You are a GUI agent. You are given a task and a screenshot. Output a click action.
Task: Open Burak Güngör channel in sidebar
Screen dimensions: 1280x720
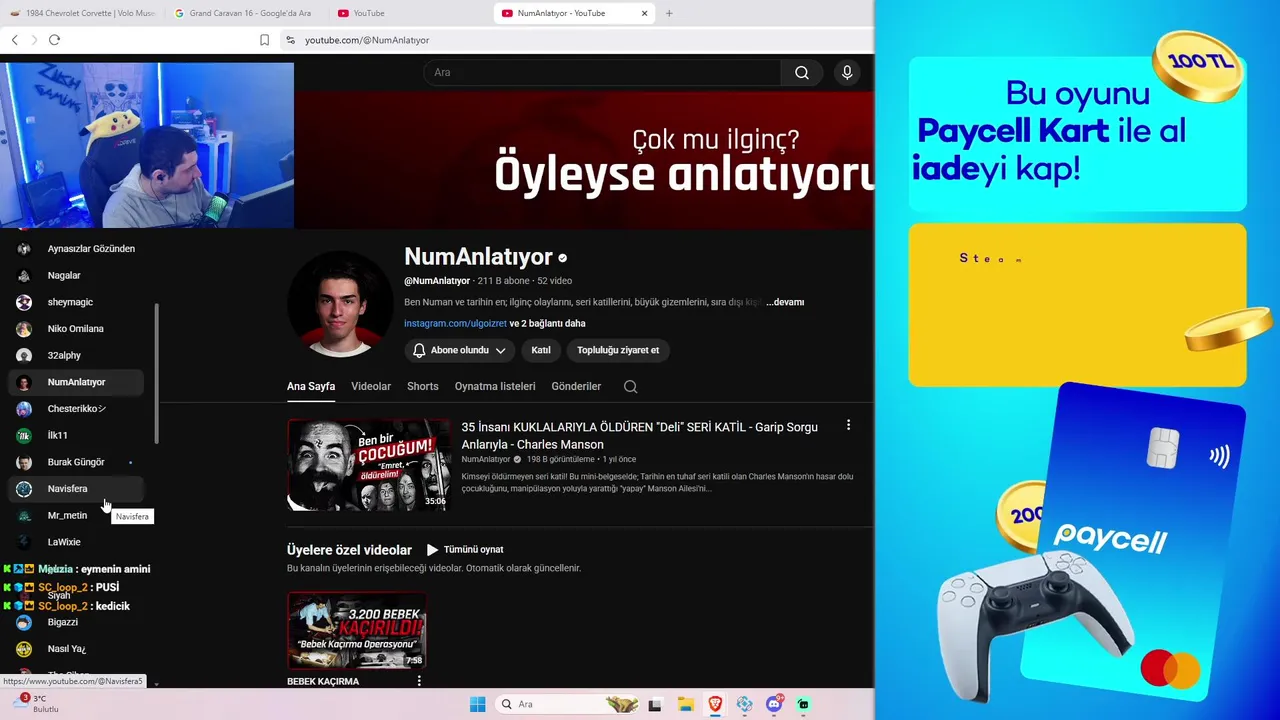pyautogui.click(x=76, y=462)
